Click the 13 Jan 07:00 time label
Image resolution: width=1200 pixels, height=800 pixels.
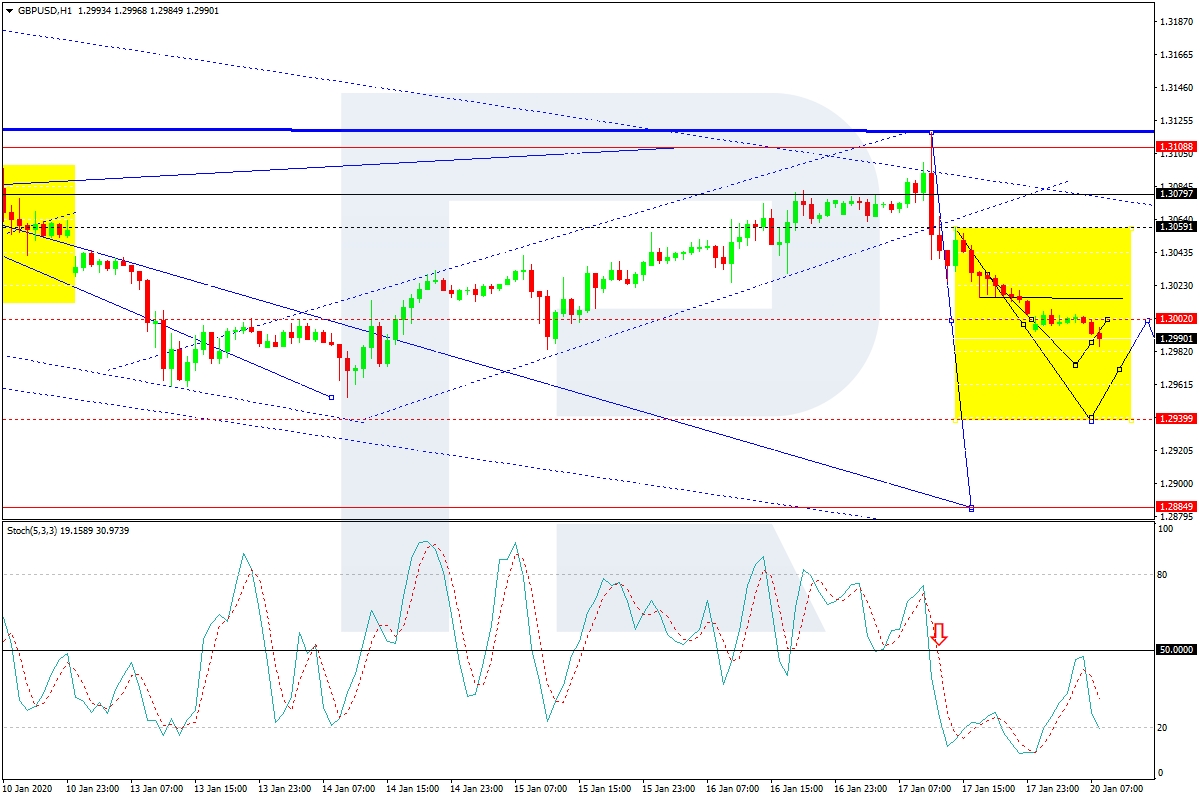(155, 789)
